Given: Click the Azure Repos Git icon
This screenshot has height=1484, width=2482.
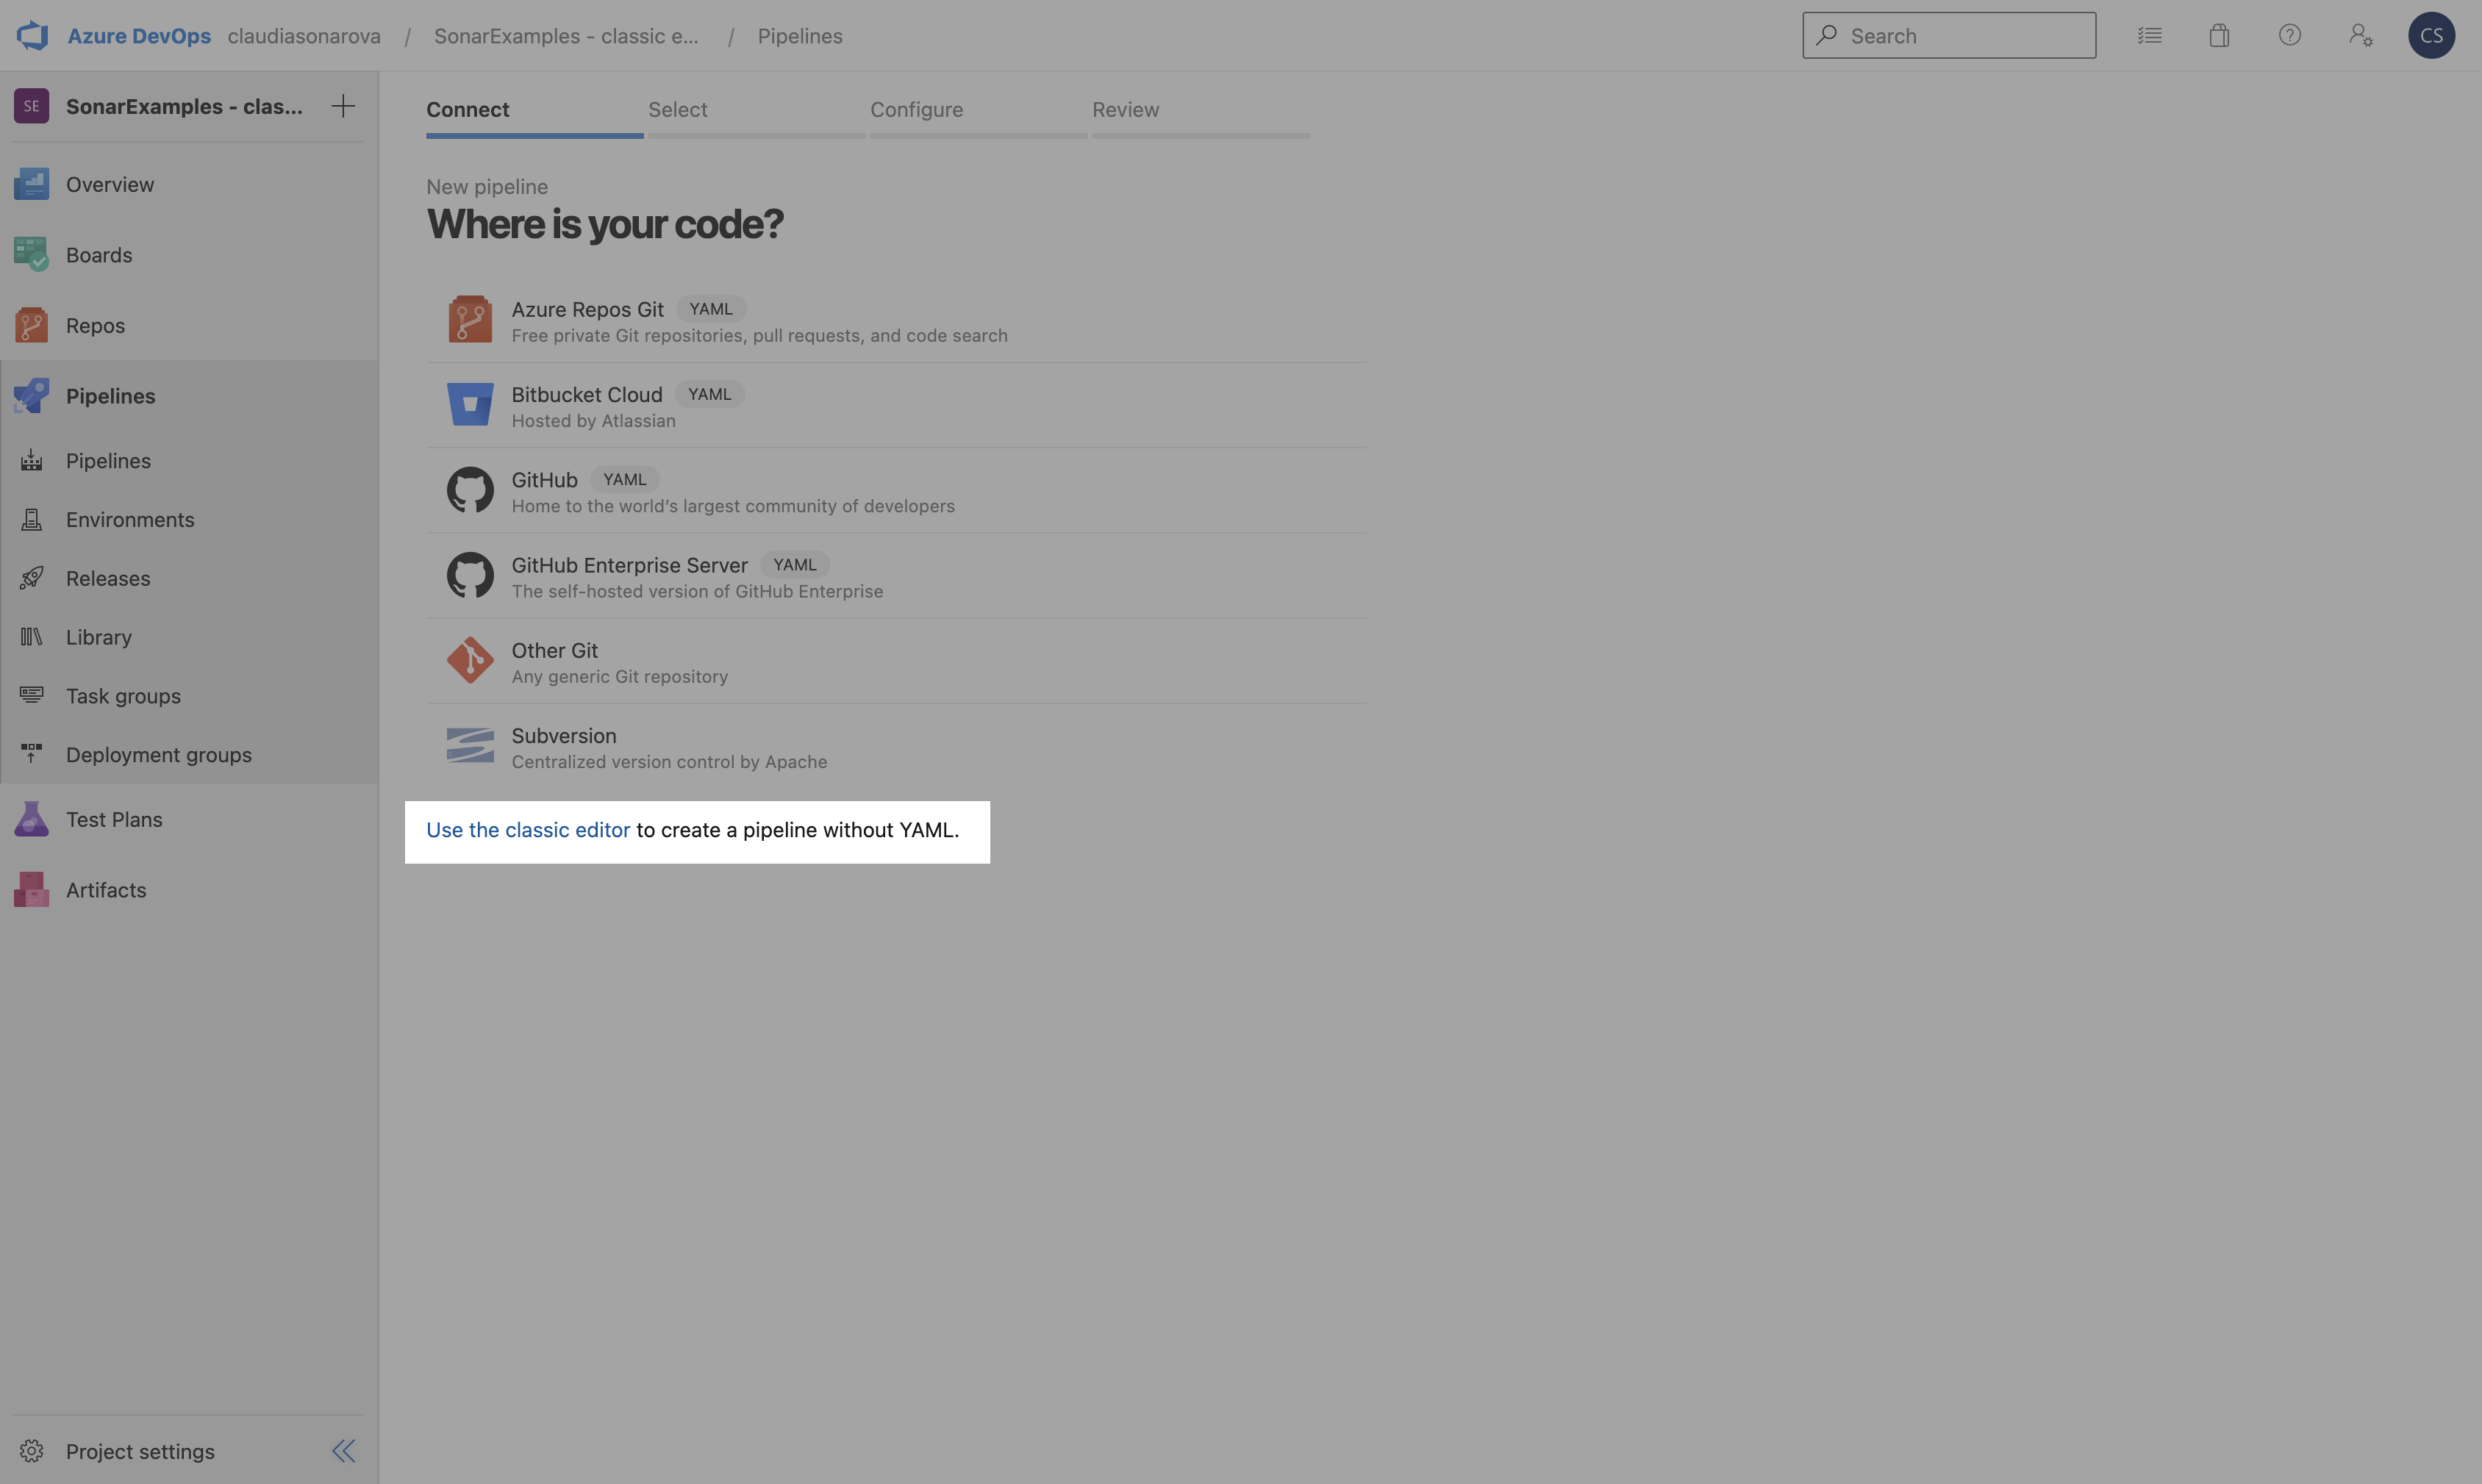Looking at the screenshot, I should point(470,319).
